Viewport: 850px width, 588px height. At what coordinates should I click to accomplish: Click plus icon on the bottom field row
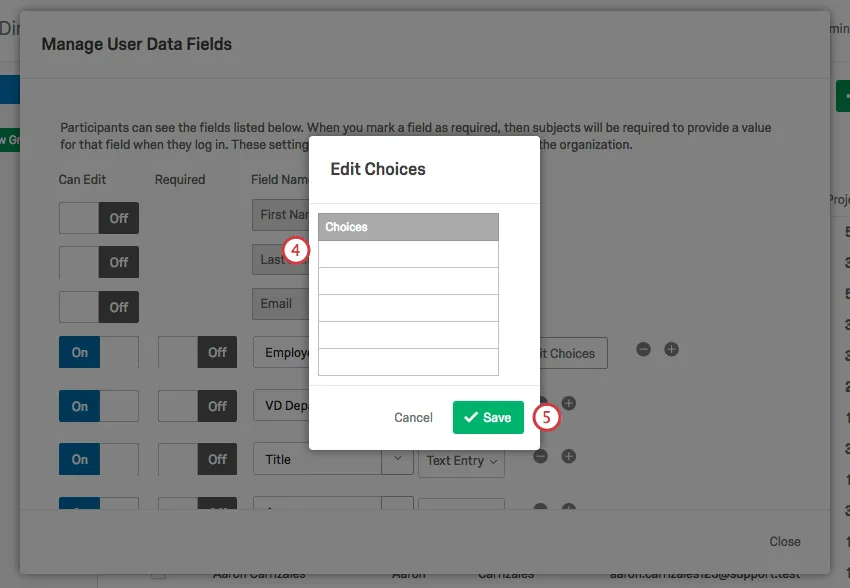(569, 510)
